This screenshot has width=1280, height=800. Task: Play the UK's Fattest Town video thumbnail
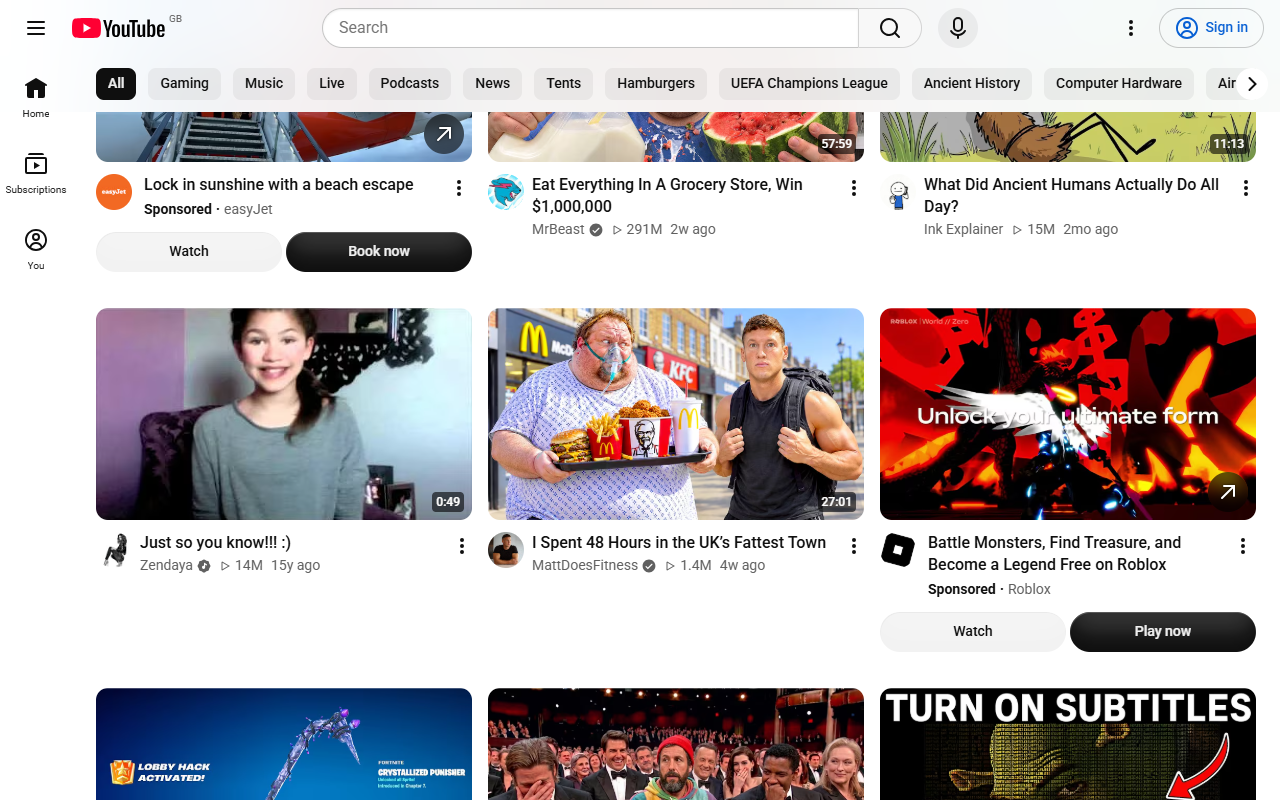676,414
